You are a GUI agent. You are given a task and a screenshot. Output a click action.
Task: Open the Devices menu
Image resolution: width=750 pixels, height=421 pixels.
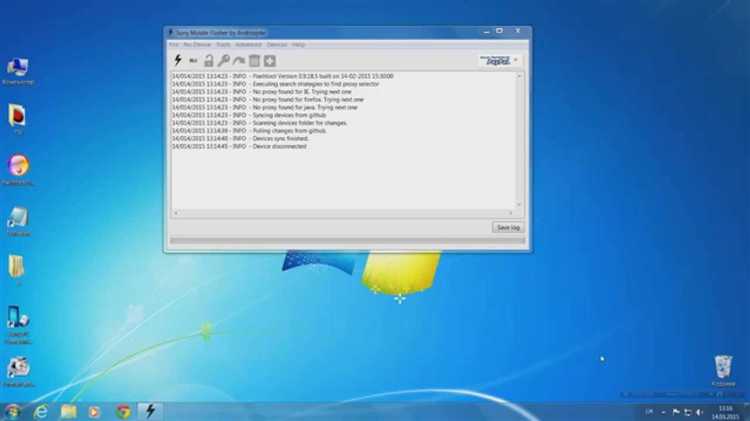point(277,44)
